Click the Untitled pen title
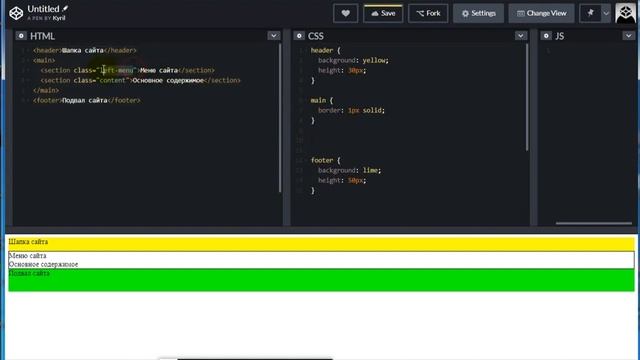 tap(43, 9)
